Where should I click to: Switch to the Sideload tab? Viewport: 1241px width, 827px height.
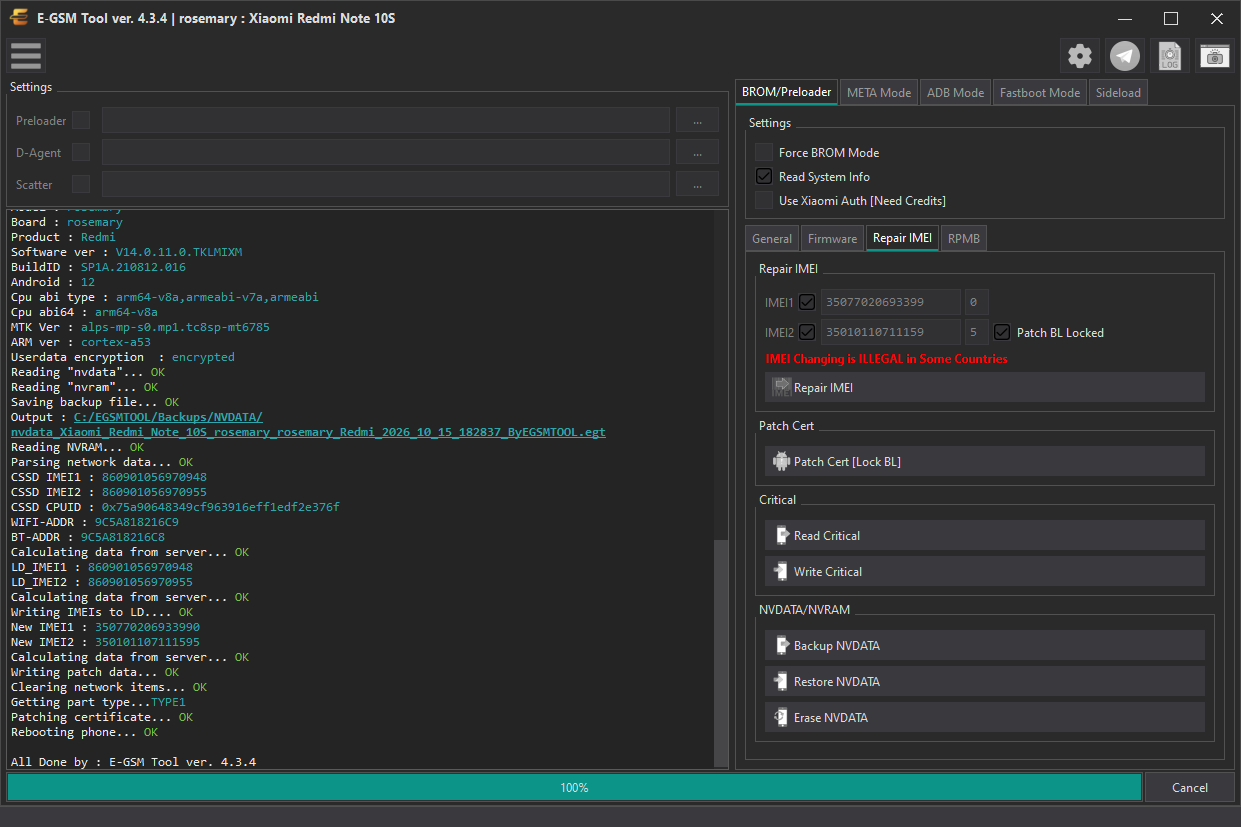pyautogui.click(x=1118, y=92)
